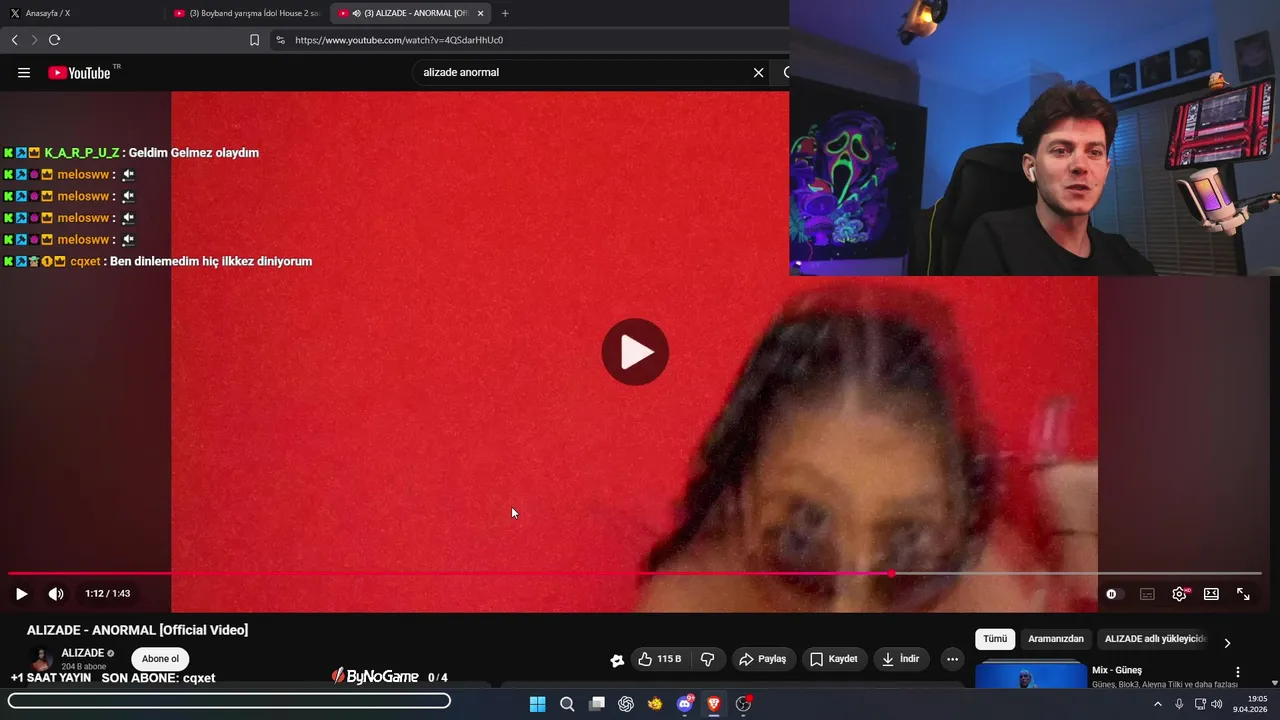The width and height of the screenshot is (1280, 720).
Task: Mute the video player volume
Action: pos(56,594)
